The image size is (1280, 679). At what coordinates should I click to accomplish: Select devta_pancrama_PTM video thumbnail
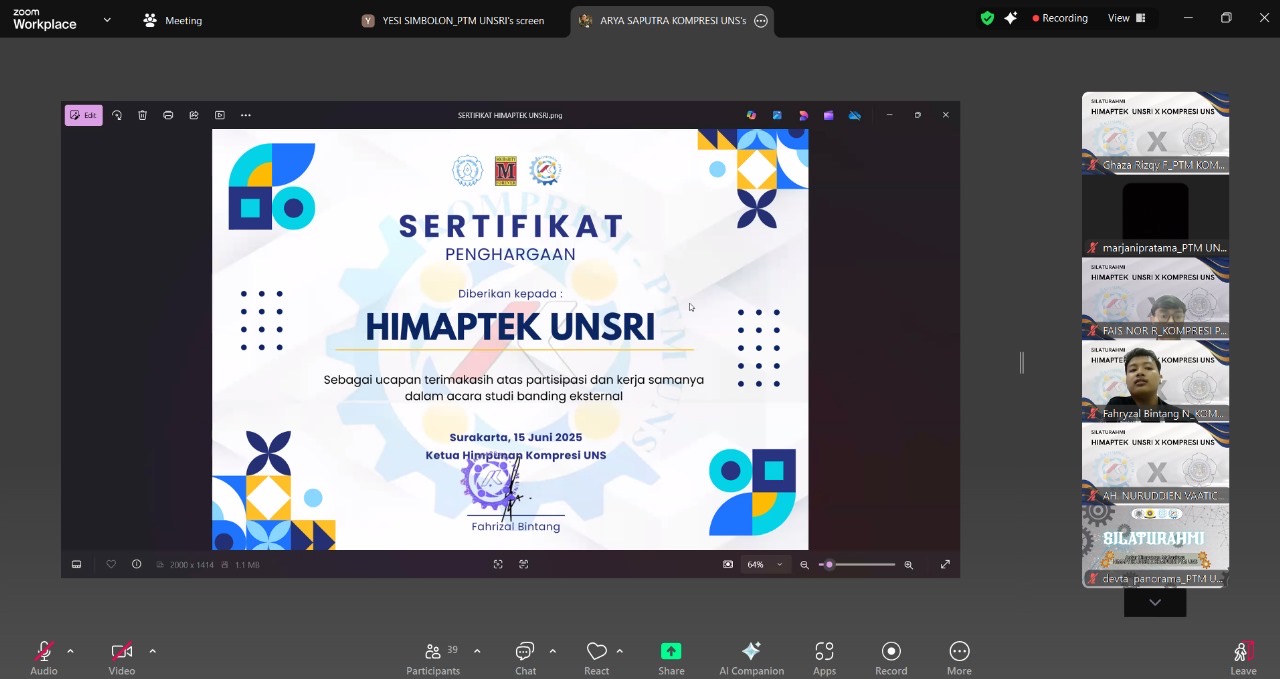(x=1155, y=547)
